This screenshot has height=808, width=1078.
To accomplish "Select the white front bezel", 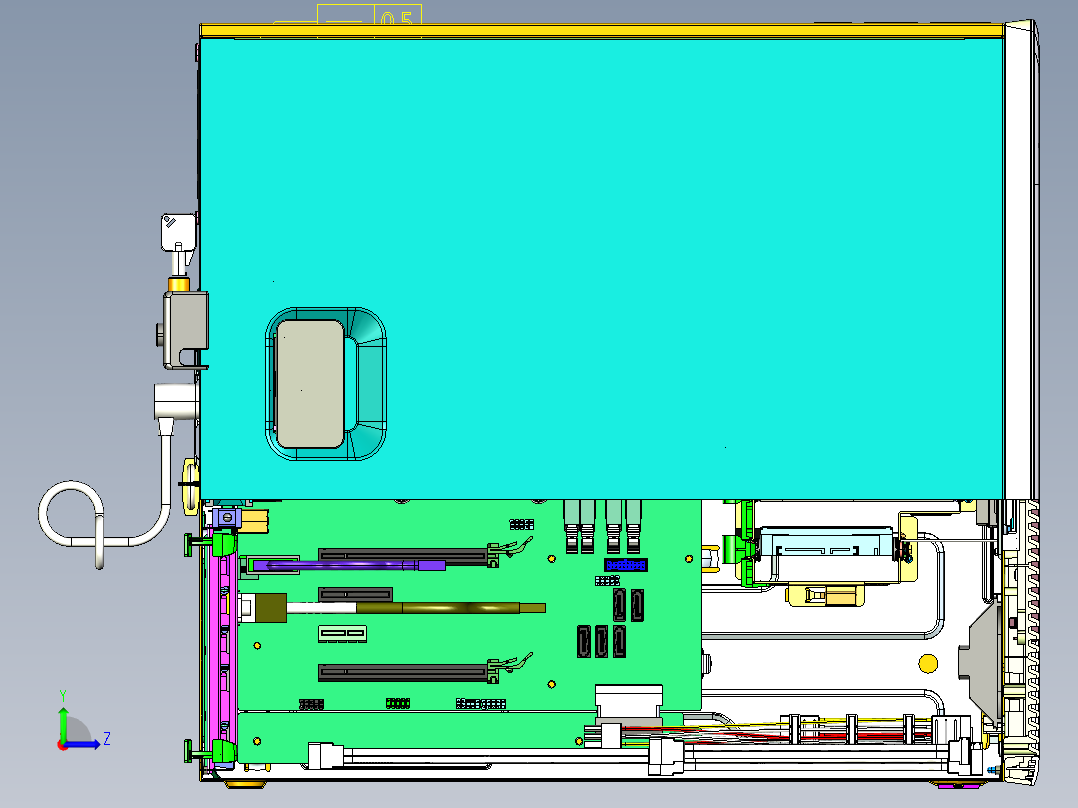I will point(1020,261).
